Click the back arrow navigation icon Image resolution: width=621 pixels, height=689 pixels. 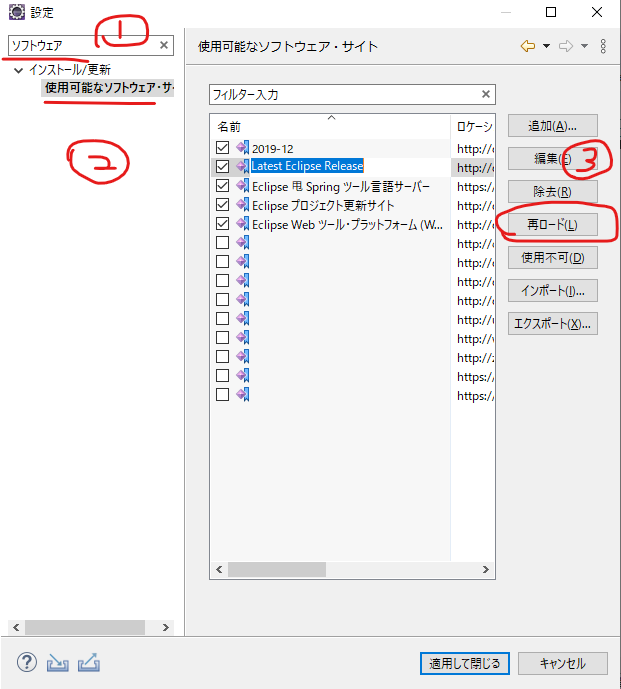(x=527, y=46)
